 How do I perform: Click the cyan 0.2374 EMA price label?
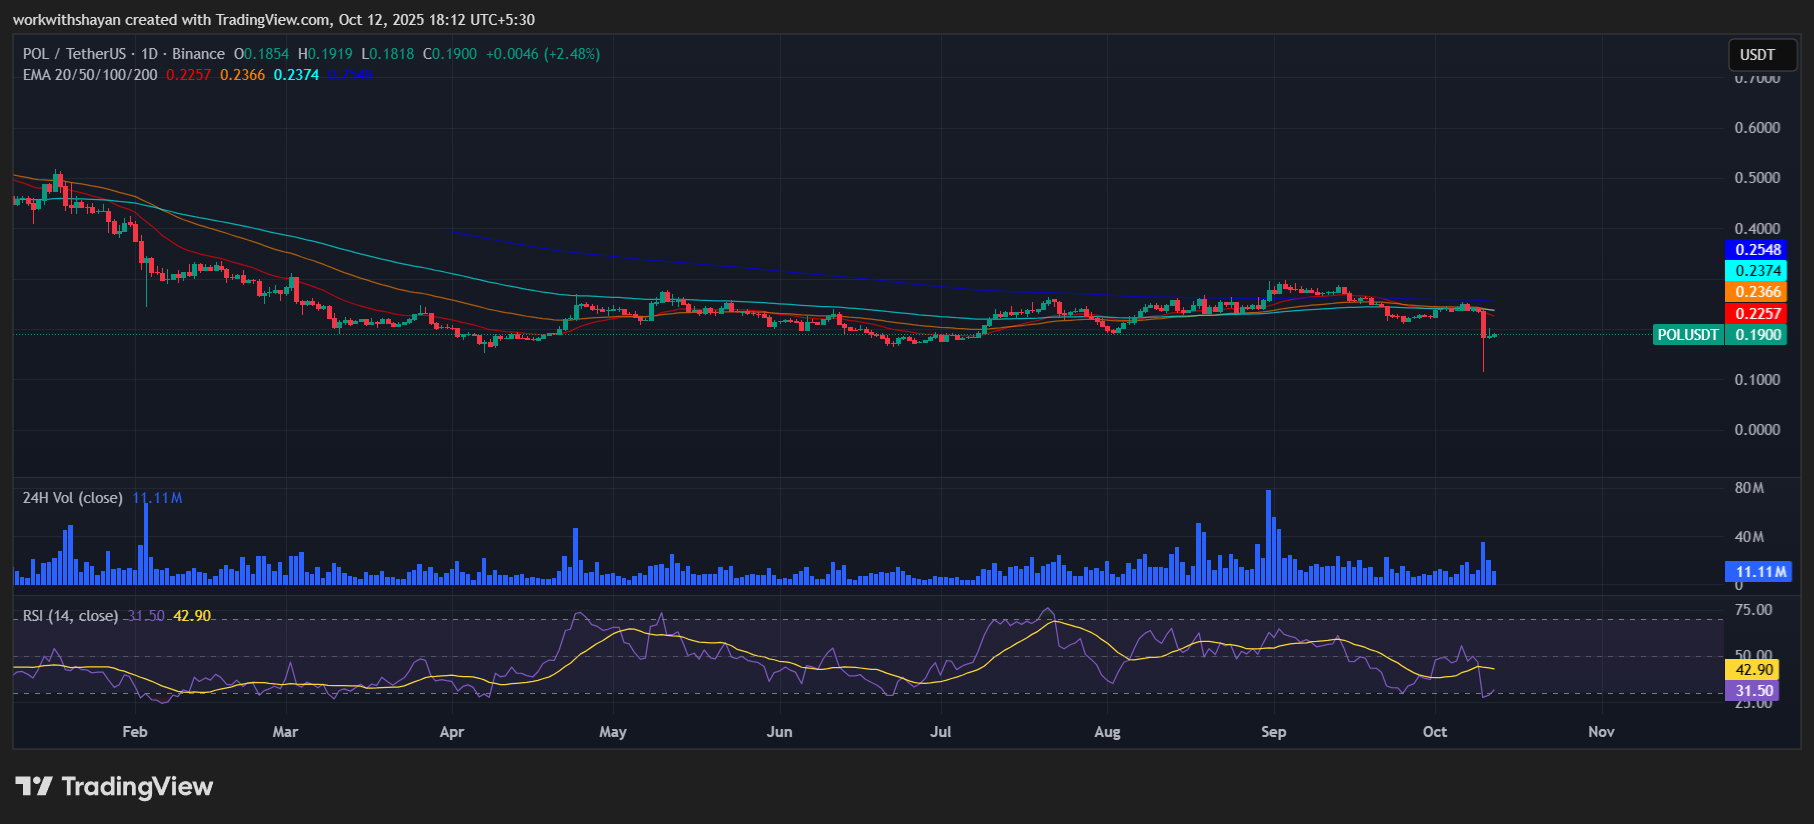(1757, 271)
